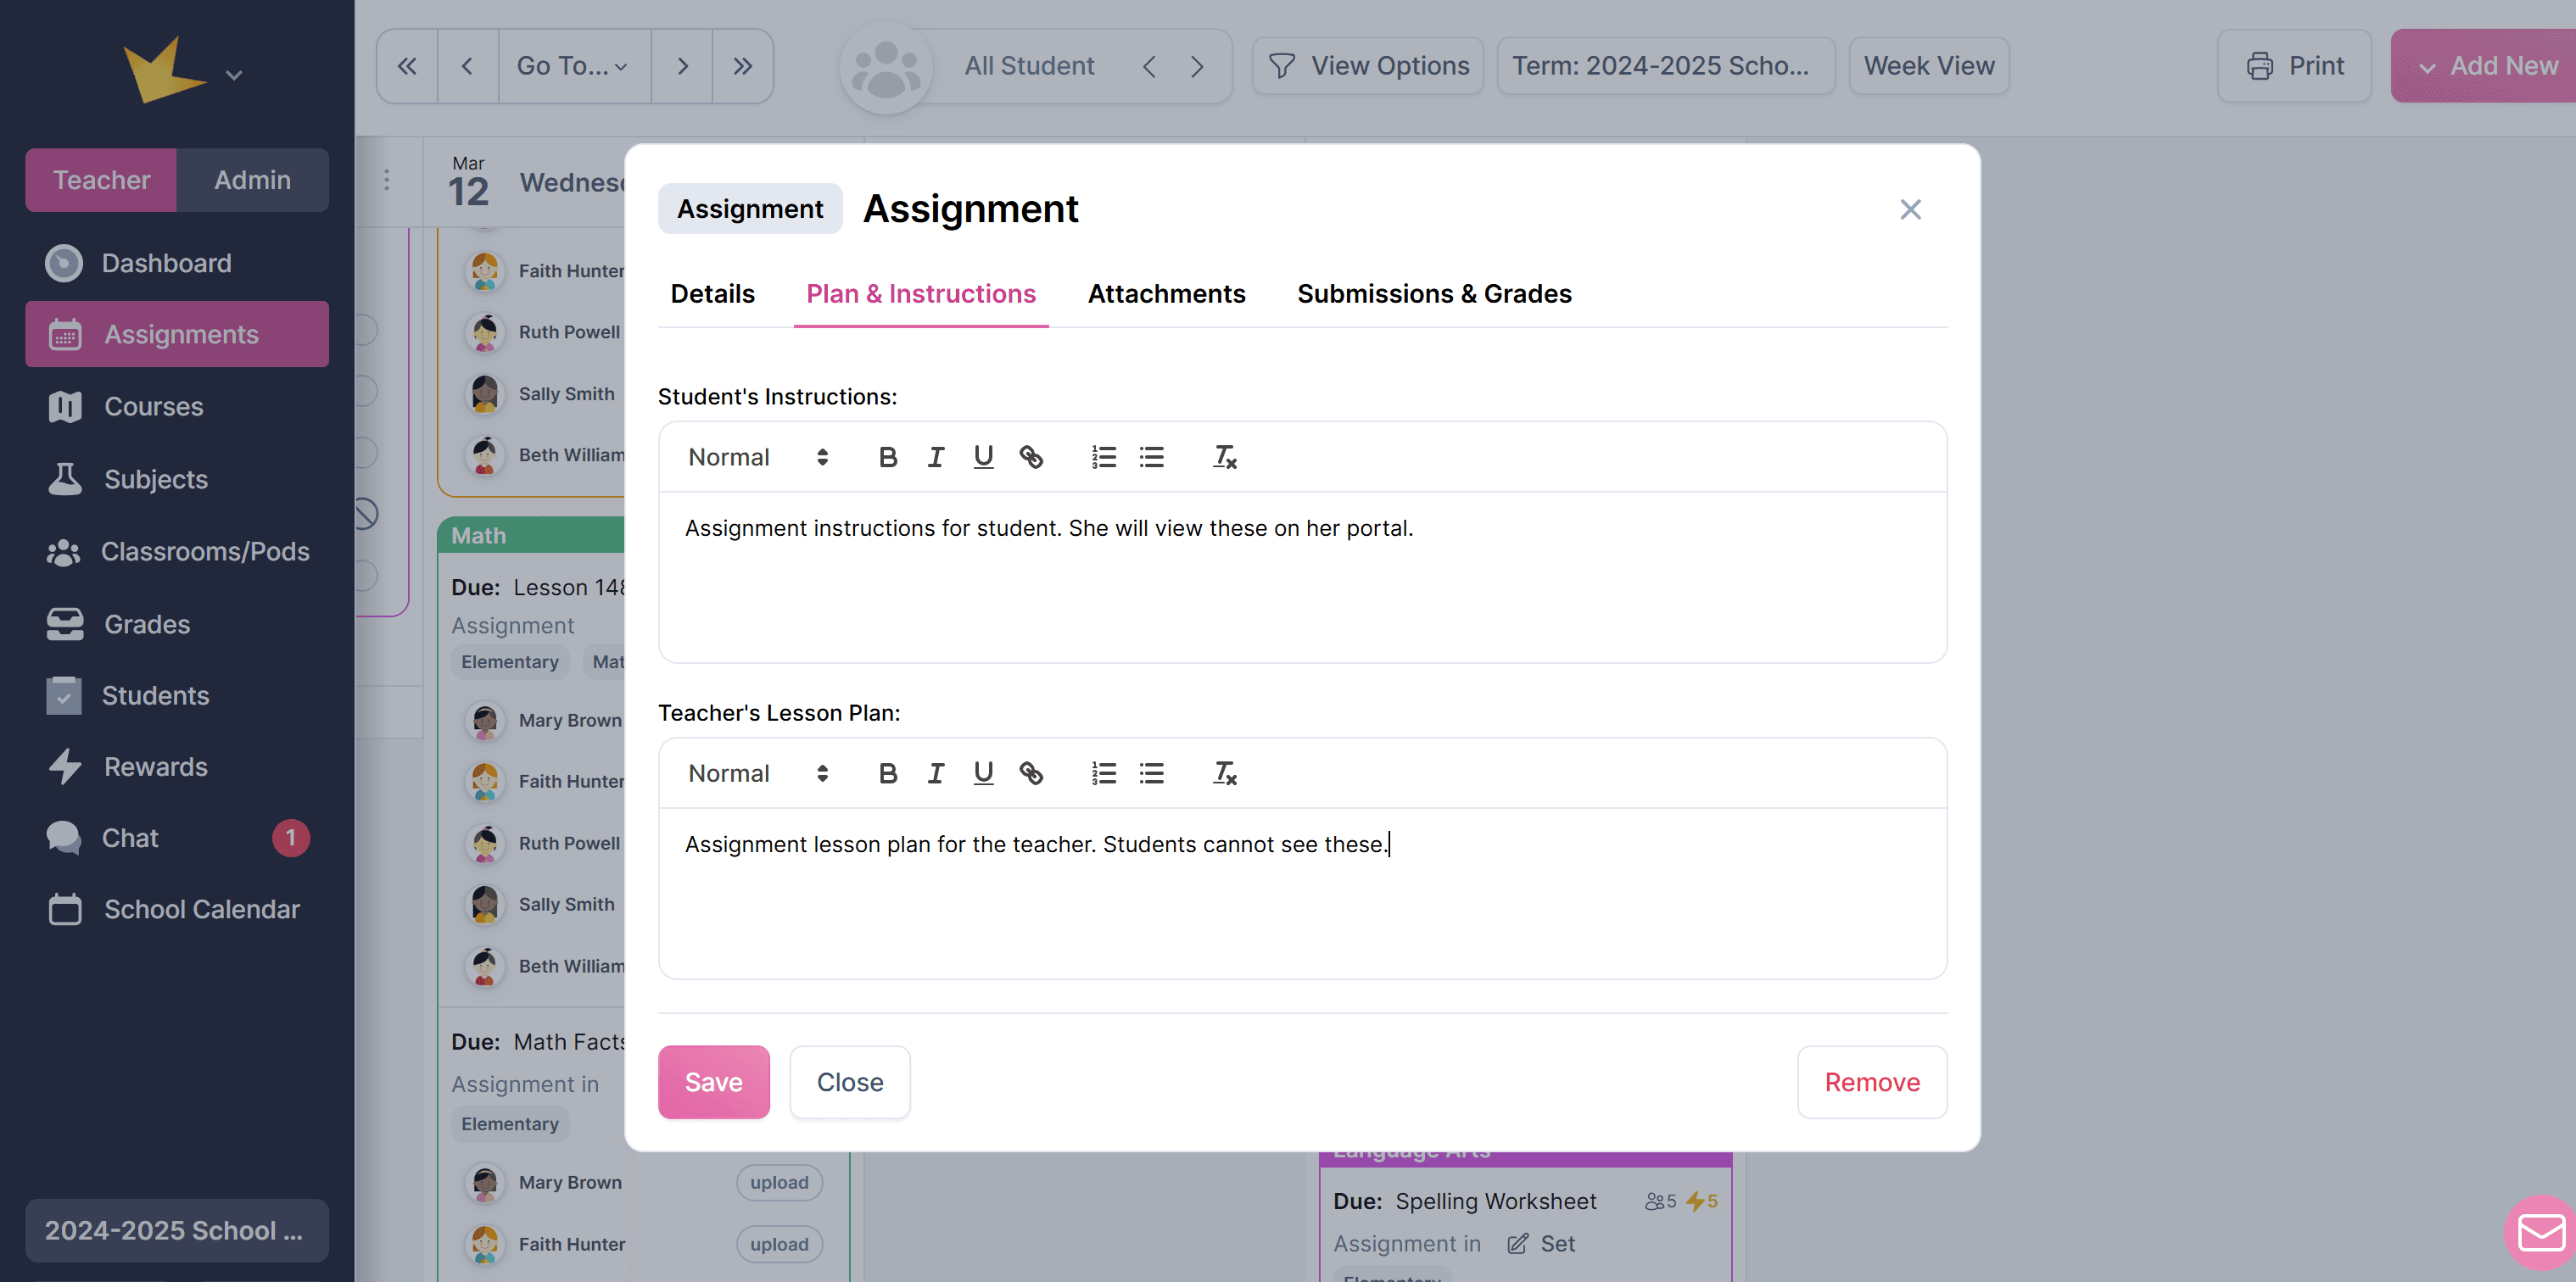Screen dimensions: 2576x1282
Task: Click the Remove button
Action: 1871,1082
